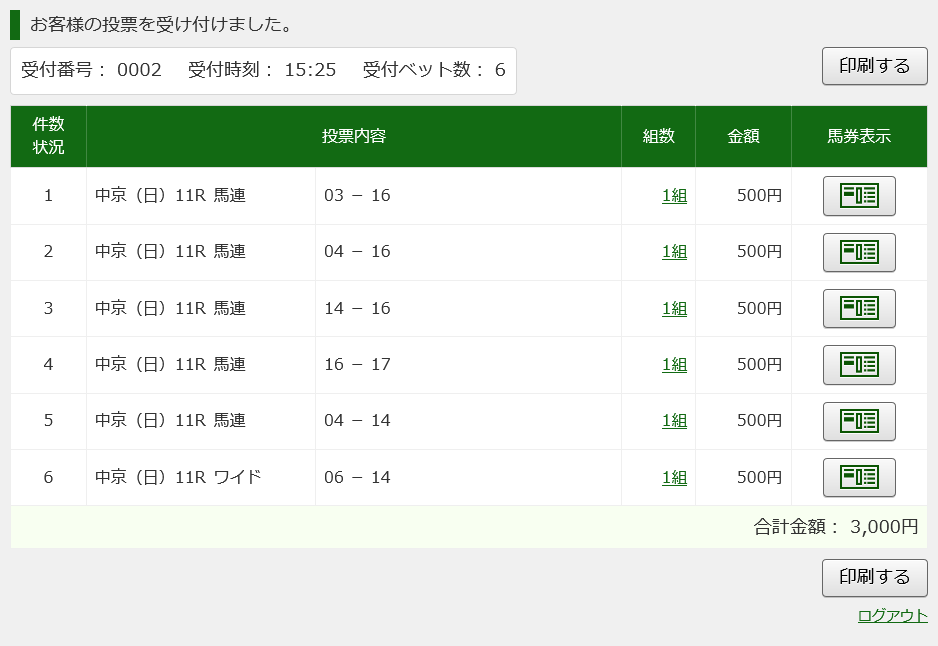938x646 pixels.
Task: Click the 合計金額 3,000円 total row
Action: click(x=835, y=527)
